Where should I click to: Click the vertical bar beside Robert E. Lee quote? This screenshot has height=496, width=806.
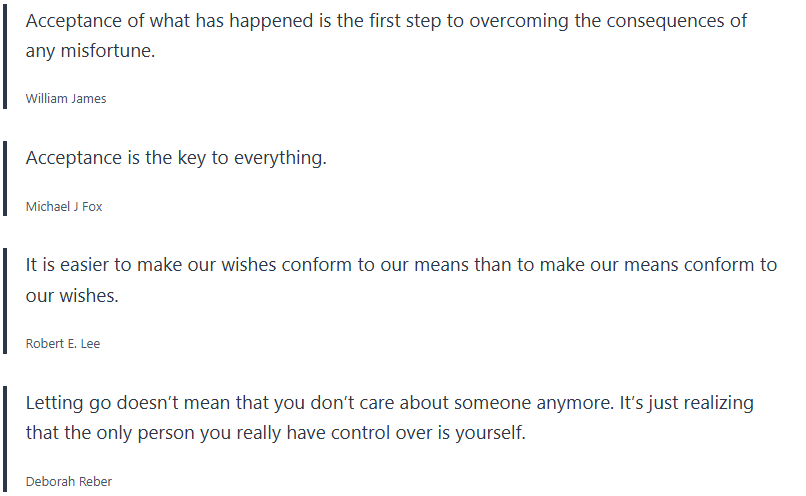(x=6, y=302)
